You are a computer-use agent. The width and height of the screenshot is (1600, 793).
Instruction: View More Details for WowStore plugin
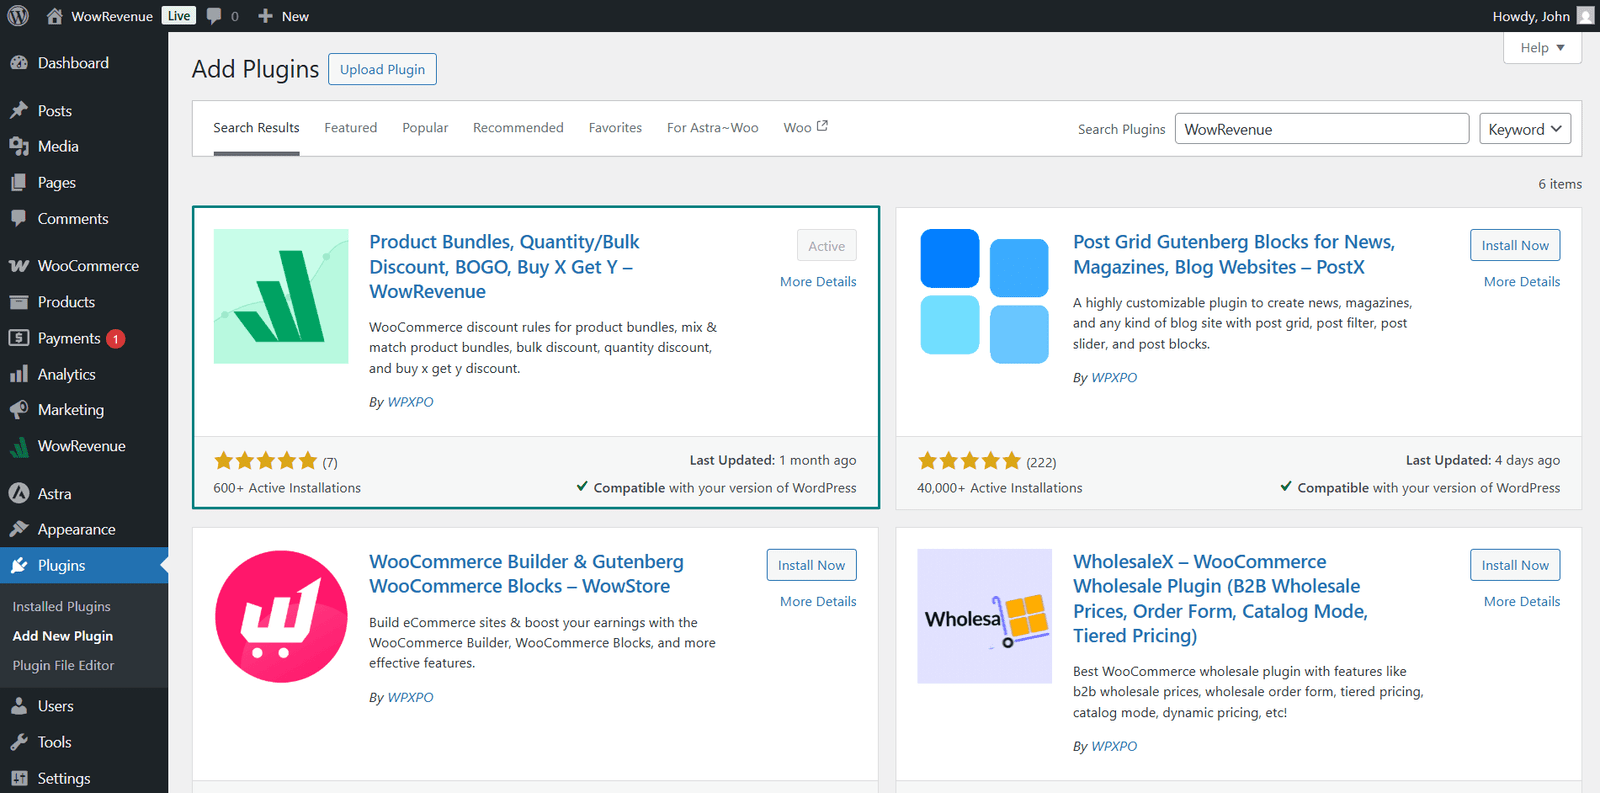click(x=818, y=602)
